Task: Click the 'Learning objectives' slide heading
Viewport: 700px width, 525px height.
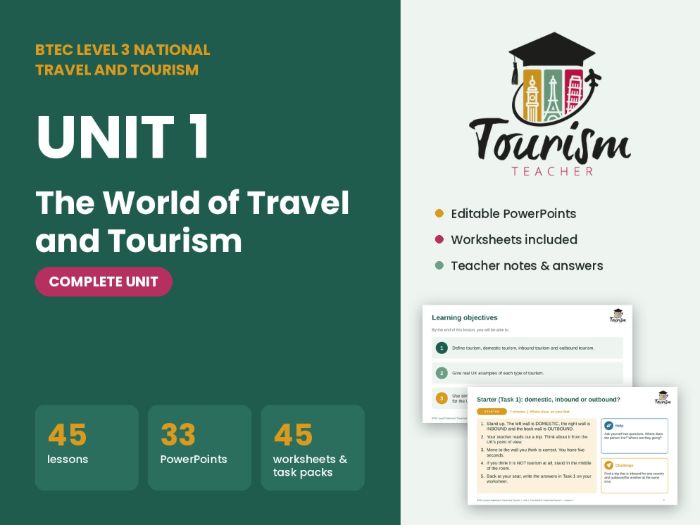Action: coord(464,318)
